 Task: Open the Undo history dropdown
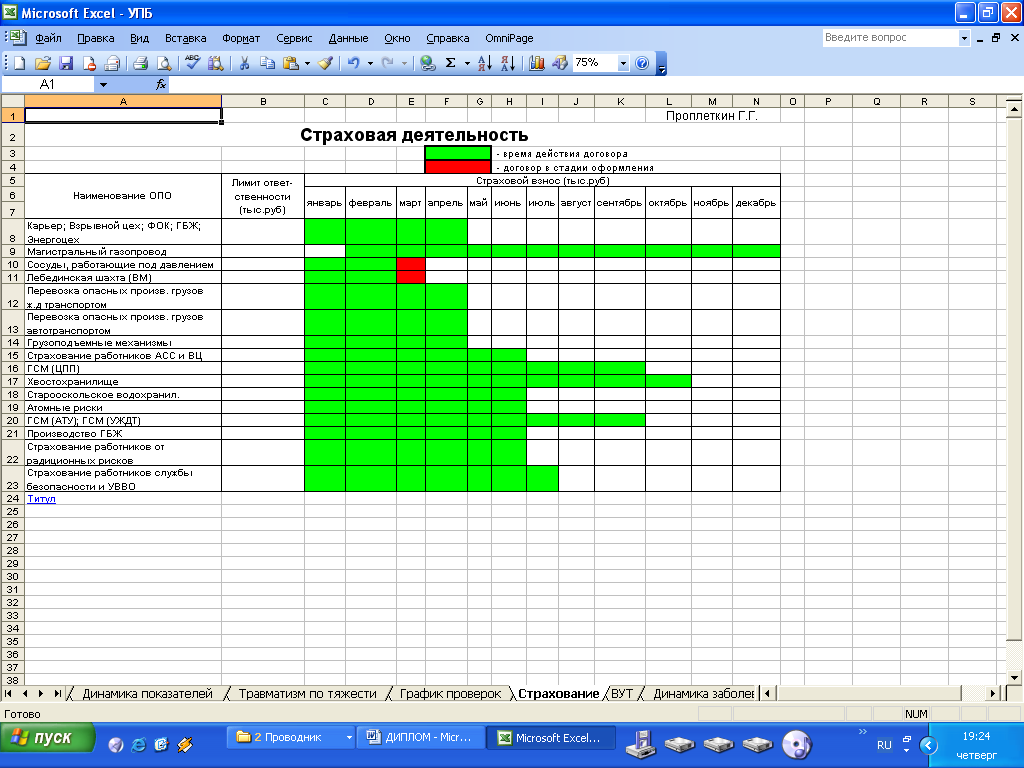(370, 63)
